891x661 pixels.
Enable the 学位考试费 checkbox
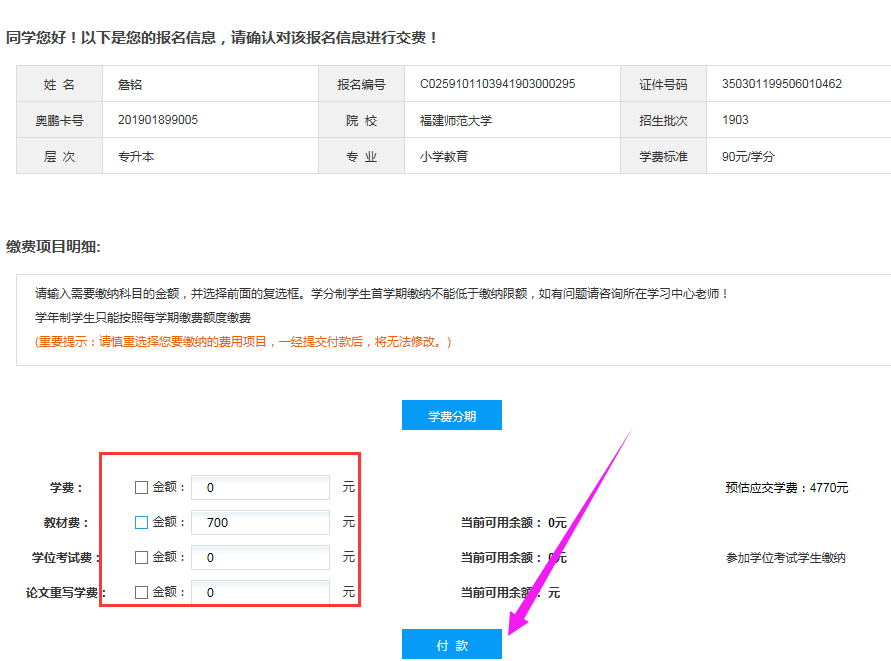click(141, 557)
